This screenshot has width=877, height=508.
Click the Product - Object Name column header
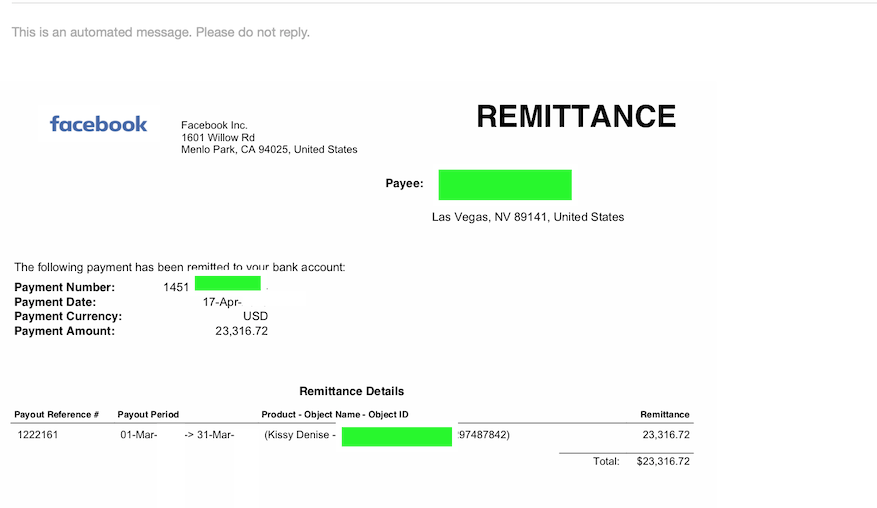click(x=335, y=415)
